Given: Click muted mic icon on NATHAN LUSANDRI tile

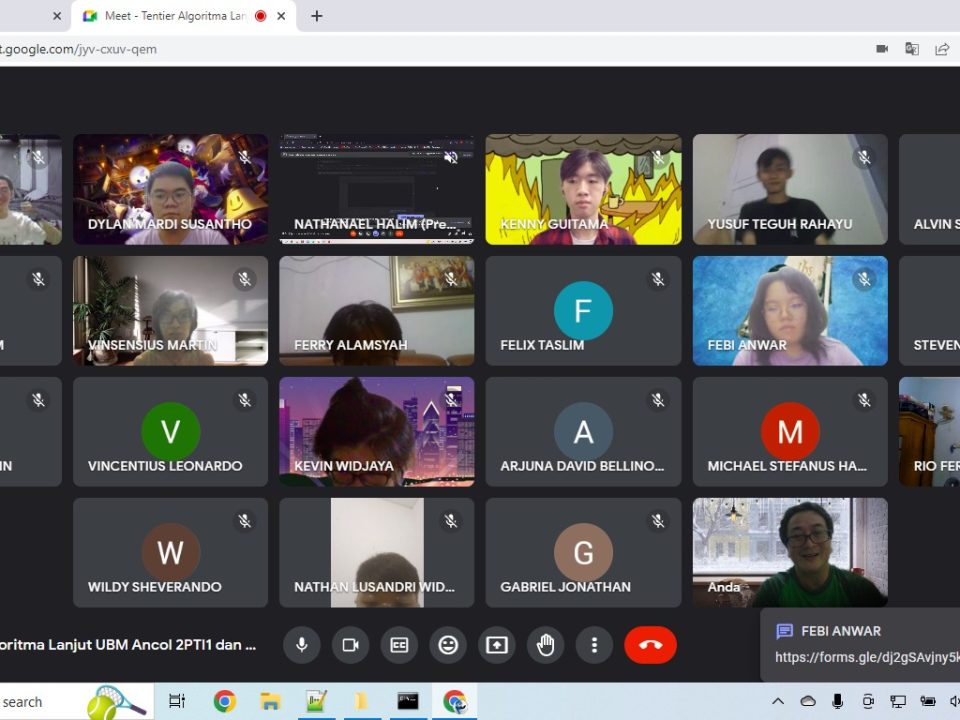Looking at the screenshot, I should [451, 521].
